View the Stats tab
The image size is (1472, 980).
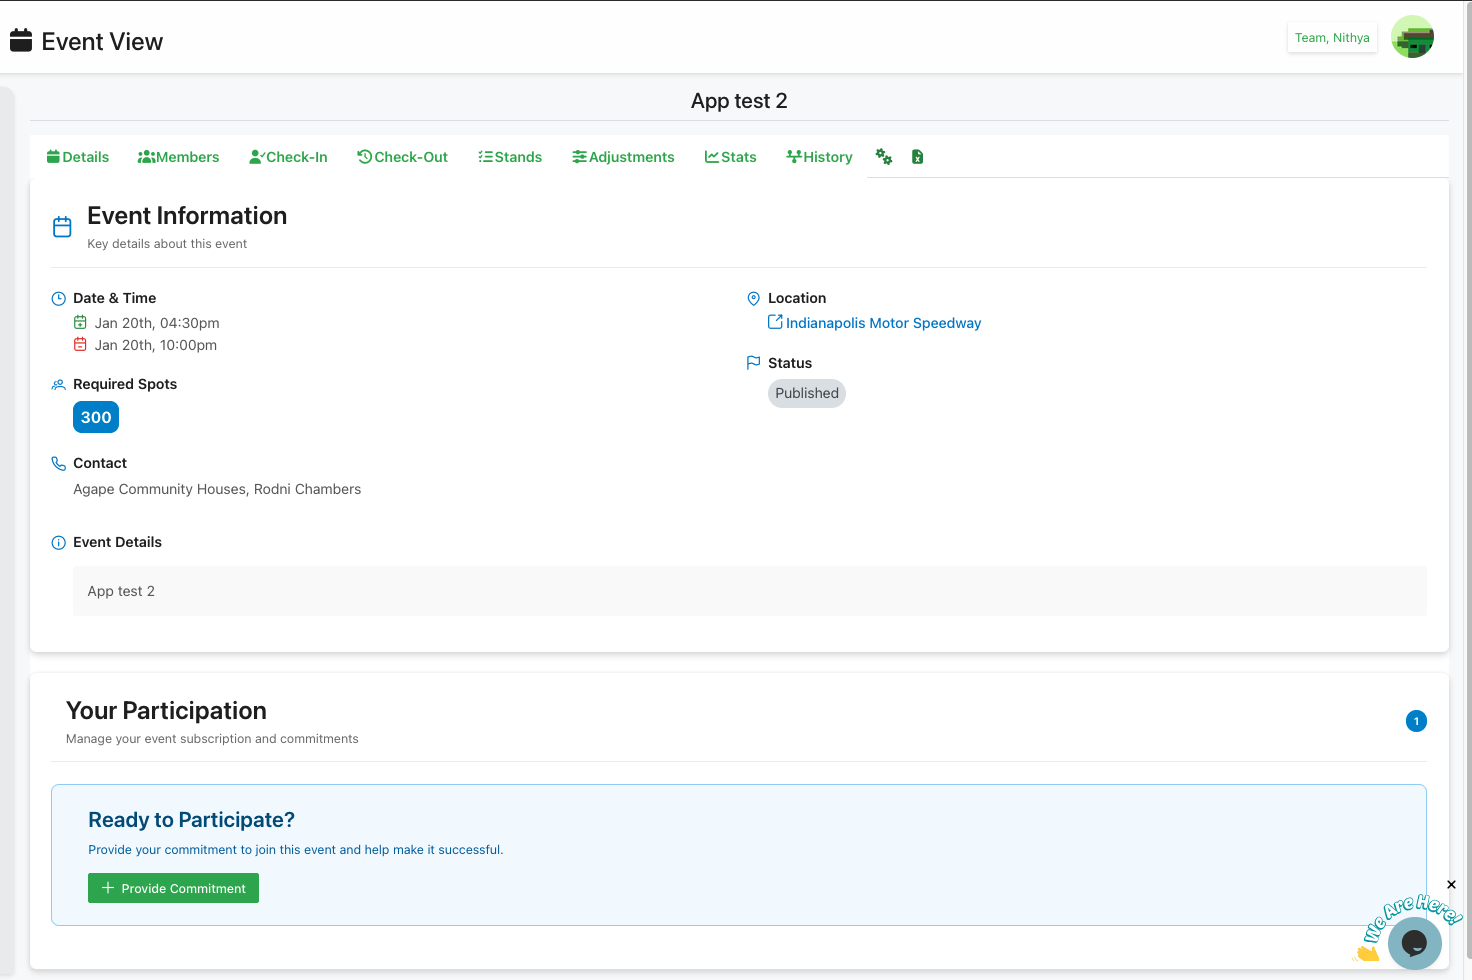pyautogui.click(x=730, y=157)
